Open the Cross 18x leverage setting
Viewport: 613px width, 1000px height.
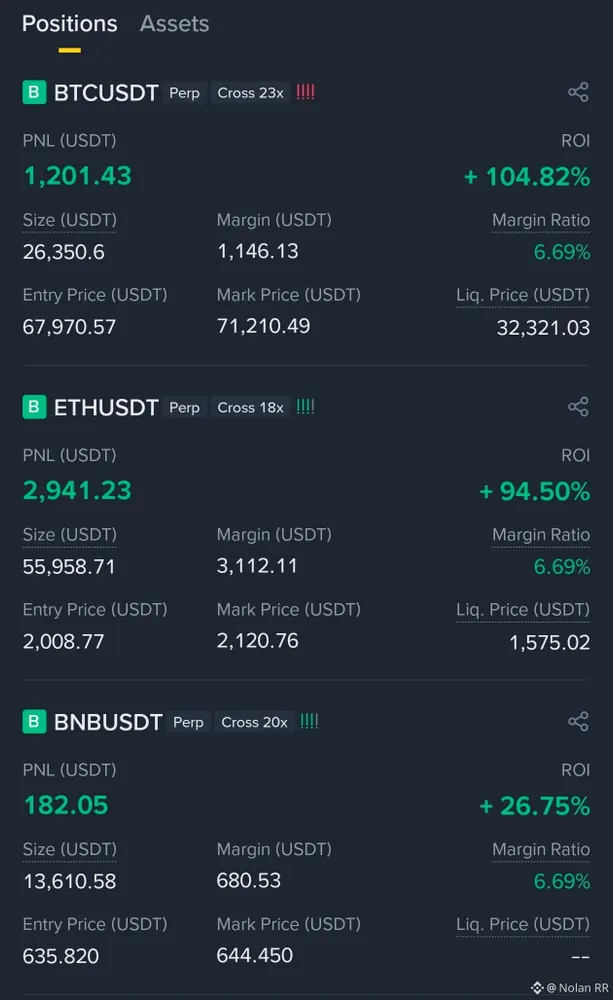tap(250, 407)
